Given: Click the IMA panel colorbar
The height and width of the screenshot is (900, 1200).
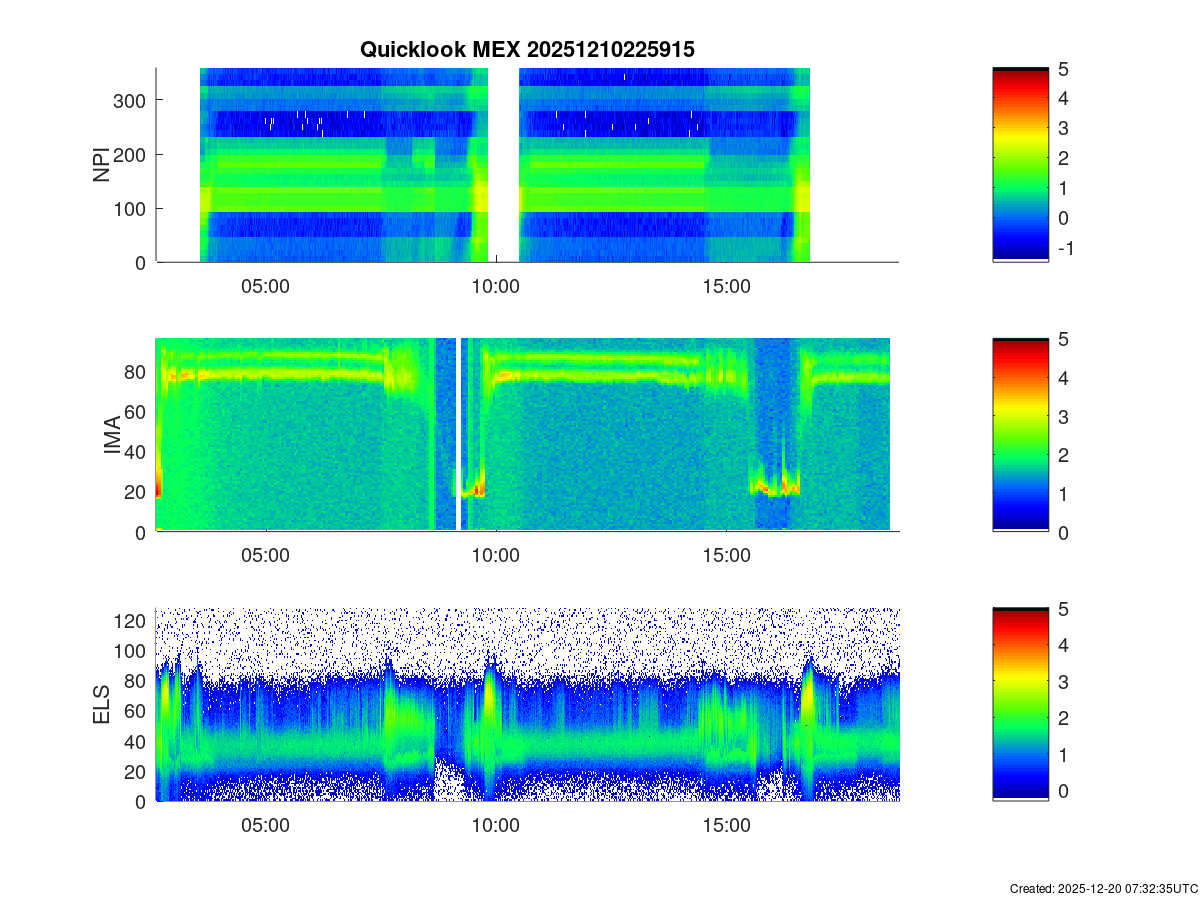Looking at the screenshot, I should coord(1020,435).
